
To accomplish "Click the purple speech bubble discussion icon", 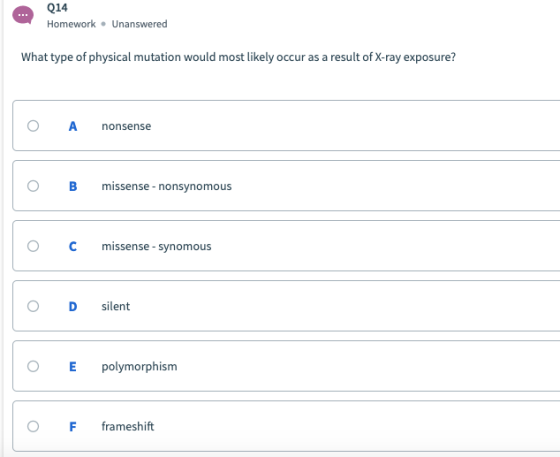I will coord(23,15).
